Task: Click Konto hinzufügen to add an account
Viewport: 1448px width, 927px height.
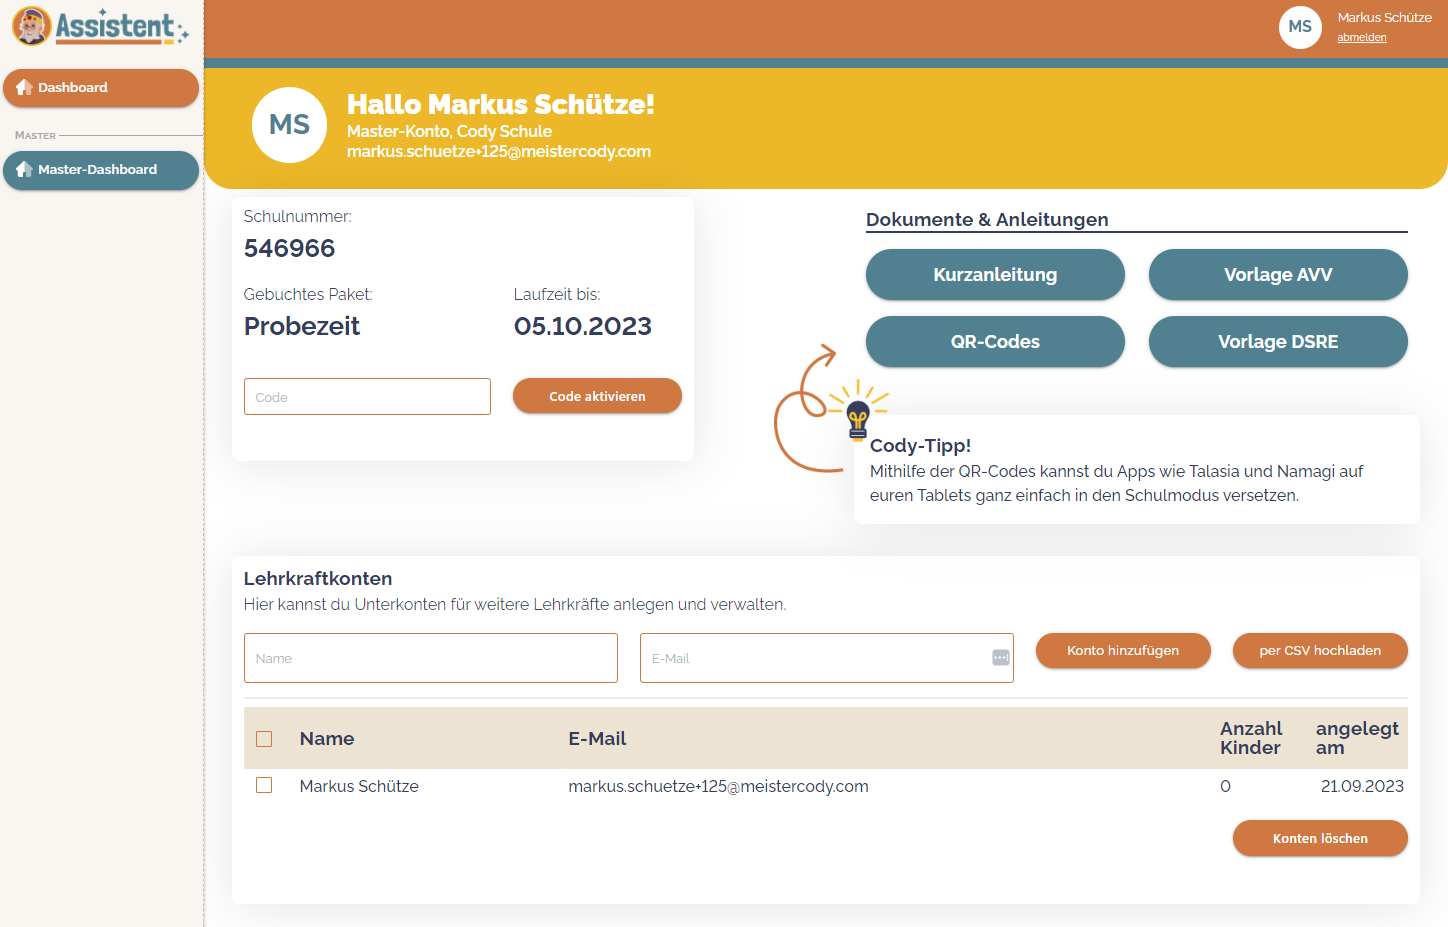Action: (x=1123, y=650)
